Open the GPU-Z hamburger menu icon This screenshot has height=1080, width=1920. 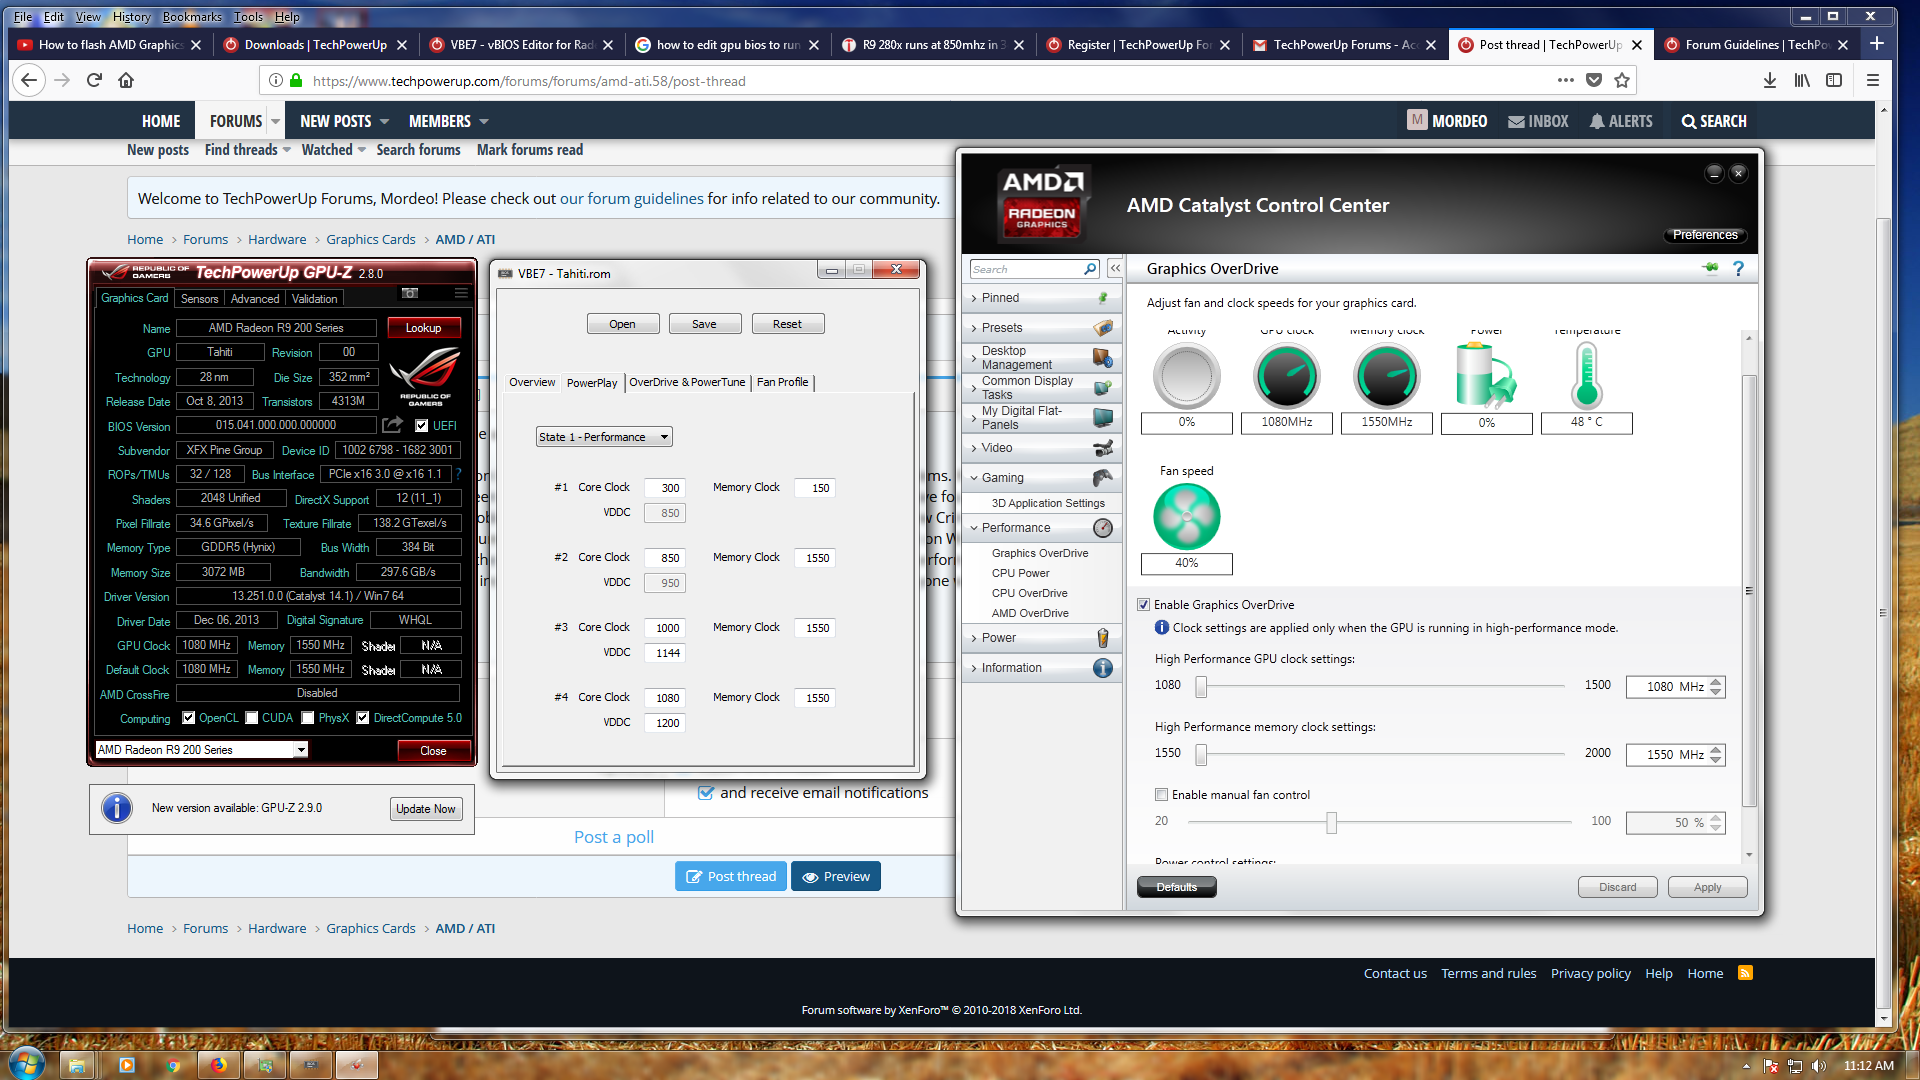point(461,293)
